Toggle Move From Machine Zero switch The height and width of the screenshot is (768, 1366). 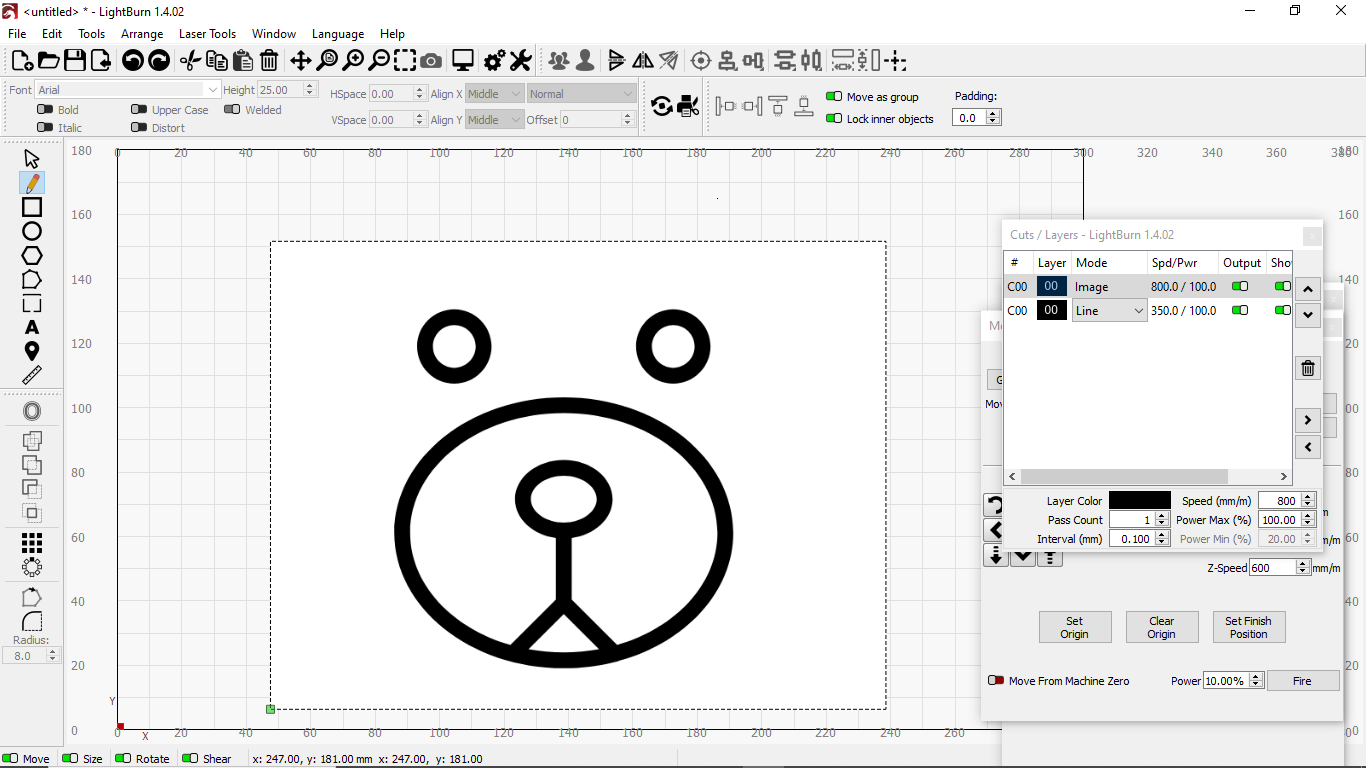click(996, 681)
